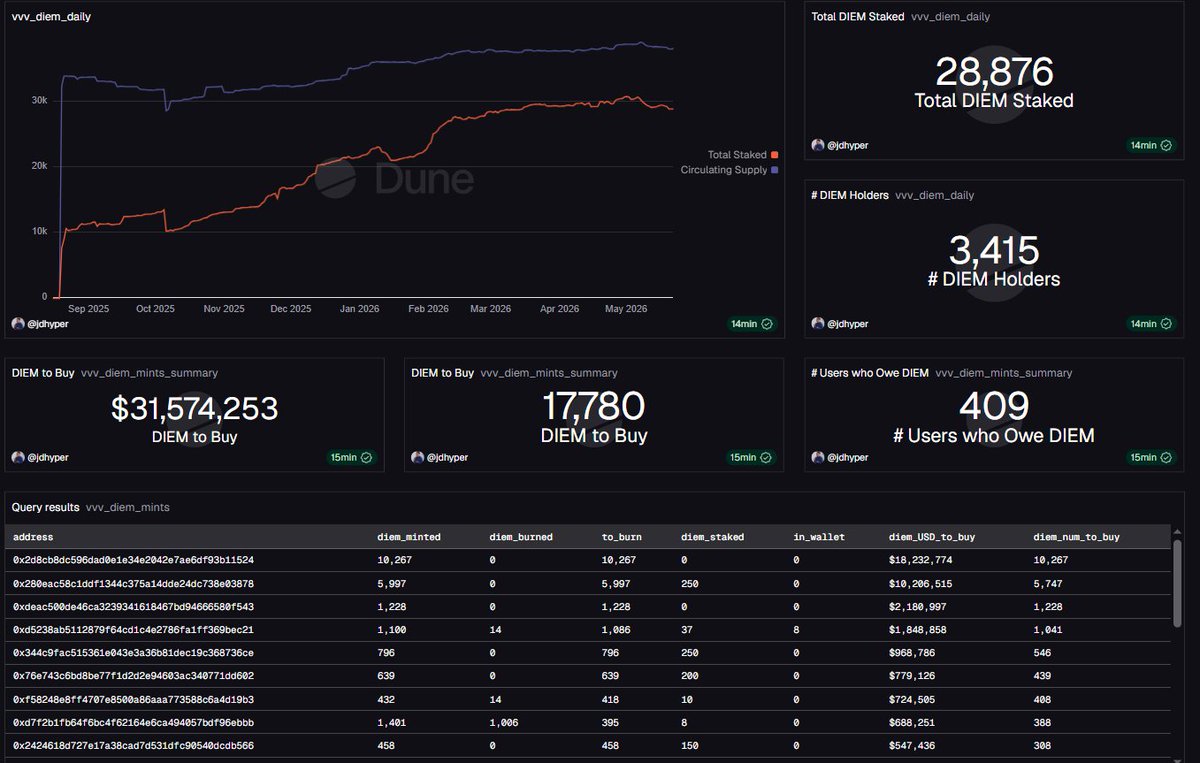The image size is (1200, 763).
Task: Open @jdhyper link in Total DIEM Staked panel
Action: click(847, 145)
